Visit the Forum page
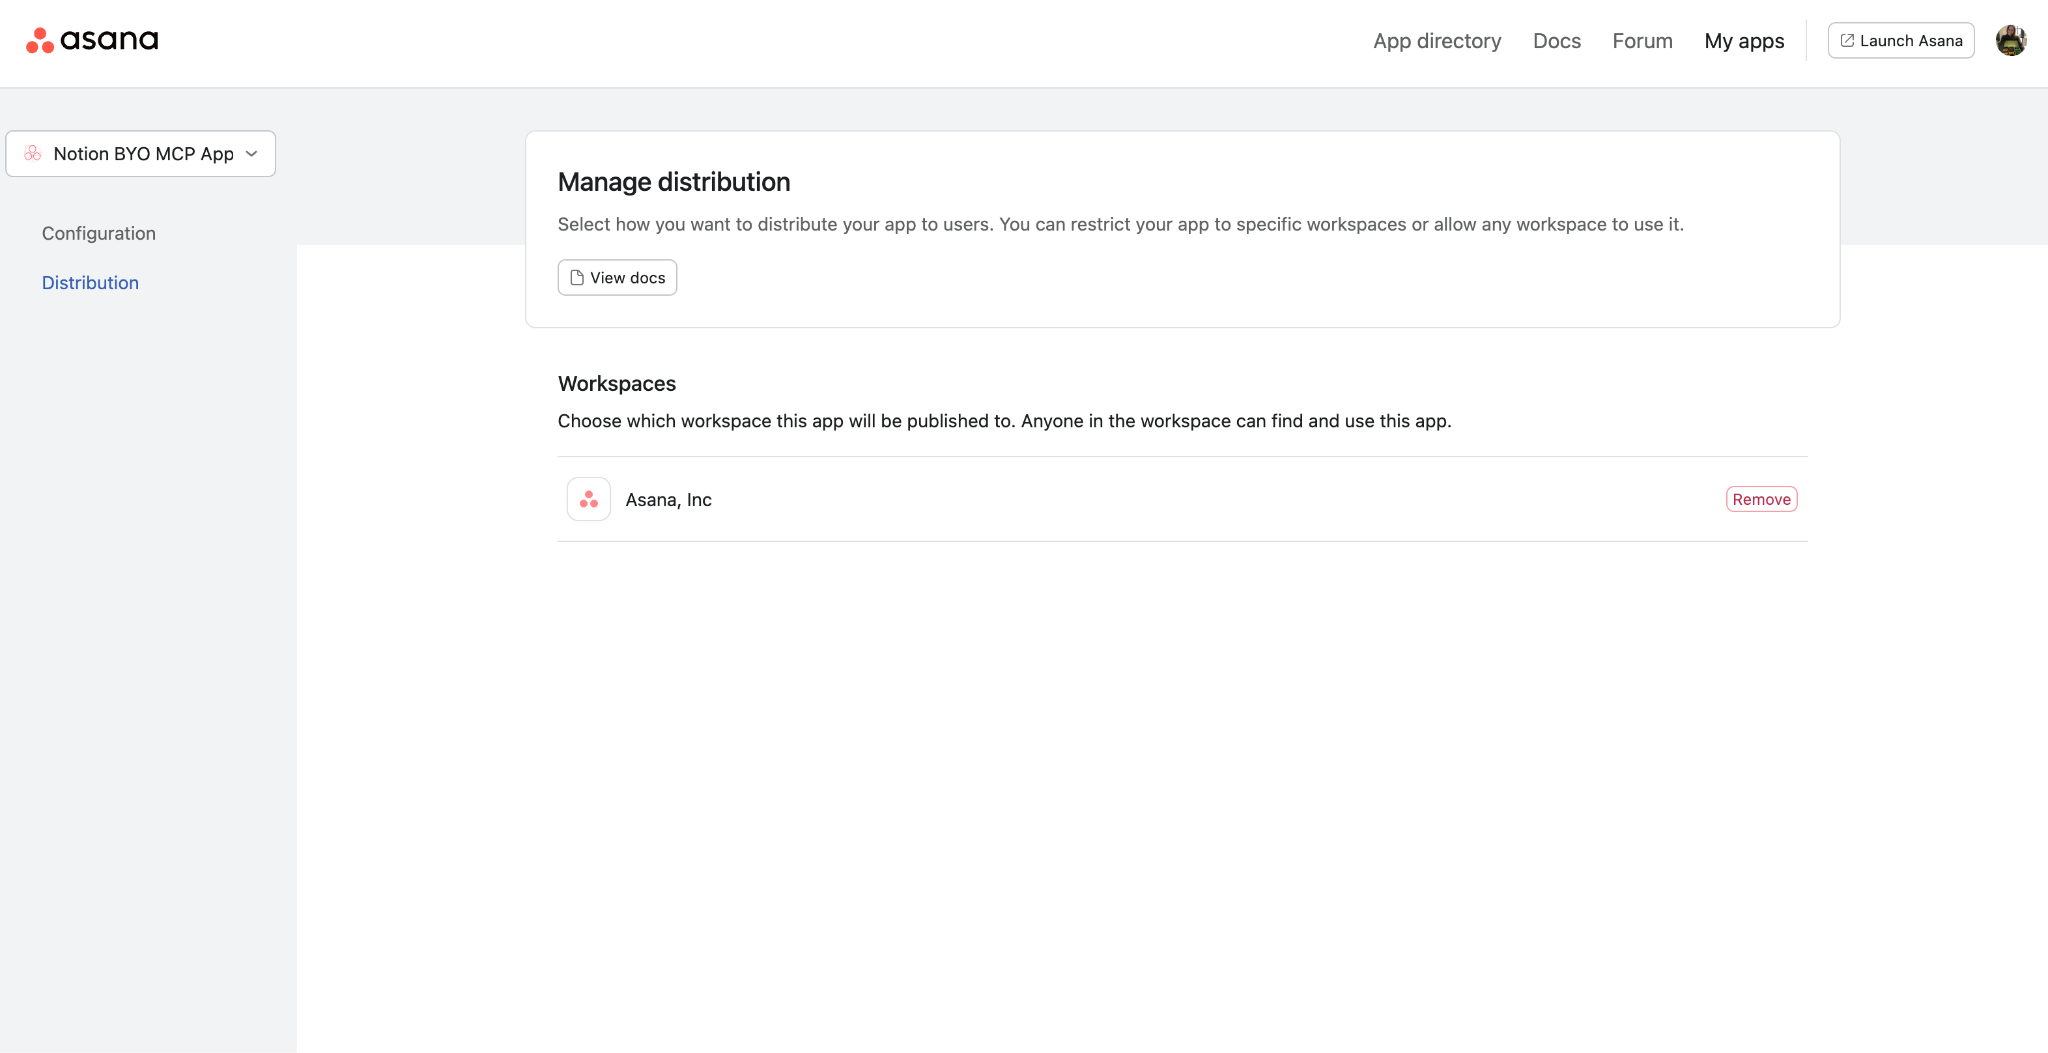Screen dimensions: 2048x1053 (1642, 41)
